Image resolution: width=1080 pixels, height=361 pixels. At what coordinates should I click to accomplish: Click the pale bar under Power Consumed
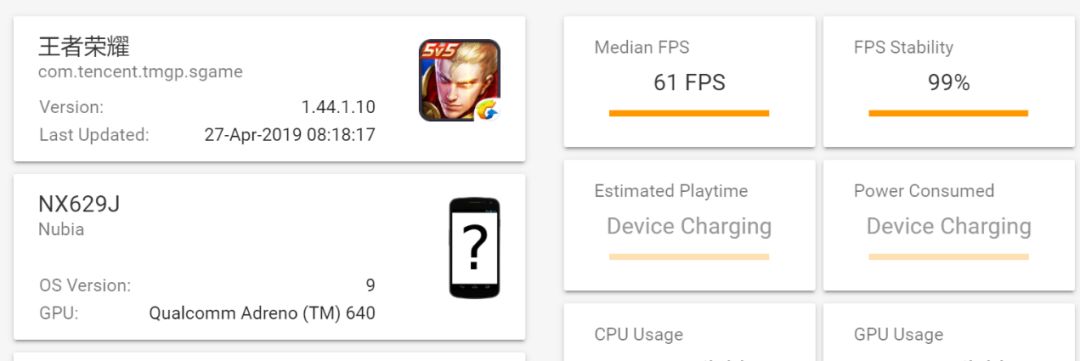click(948, 256)
